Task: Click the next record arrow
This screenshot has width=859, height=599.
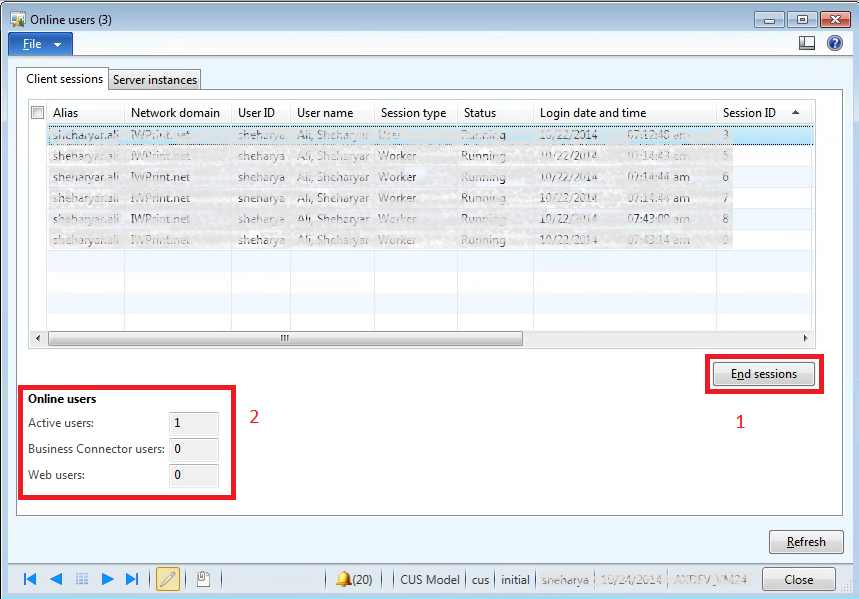Action: 107,579
